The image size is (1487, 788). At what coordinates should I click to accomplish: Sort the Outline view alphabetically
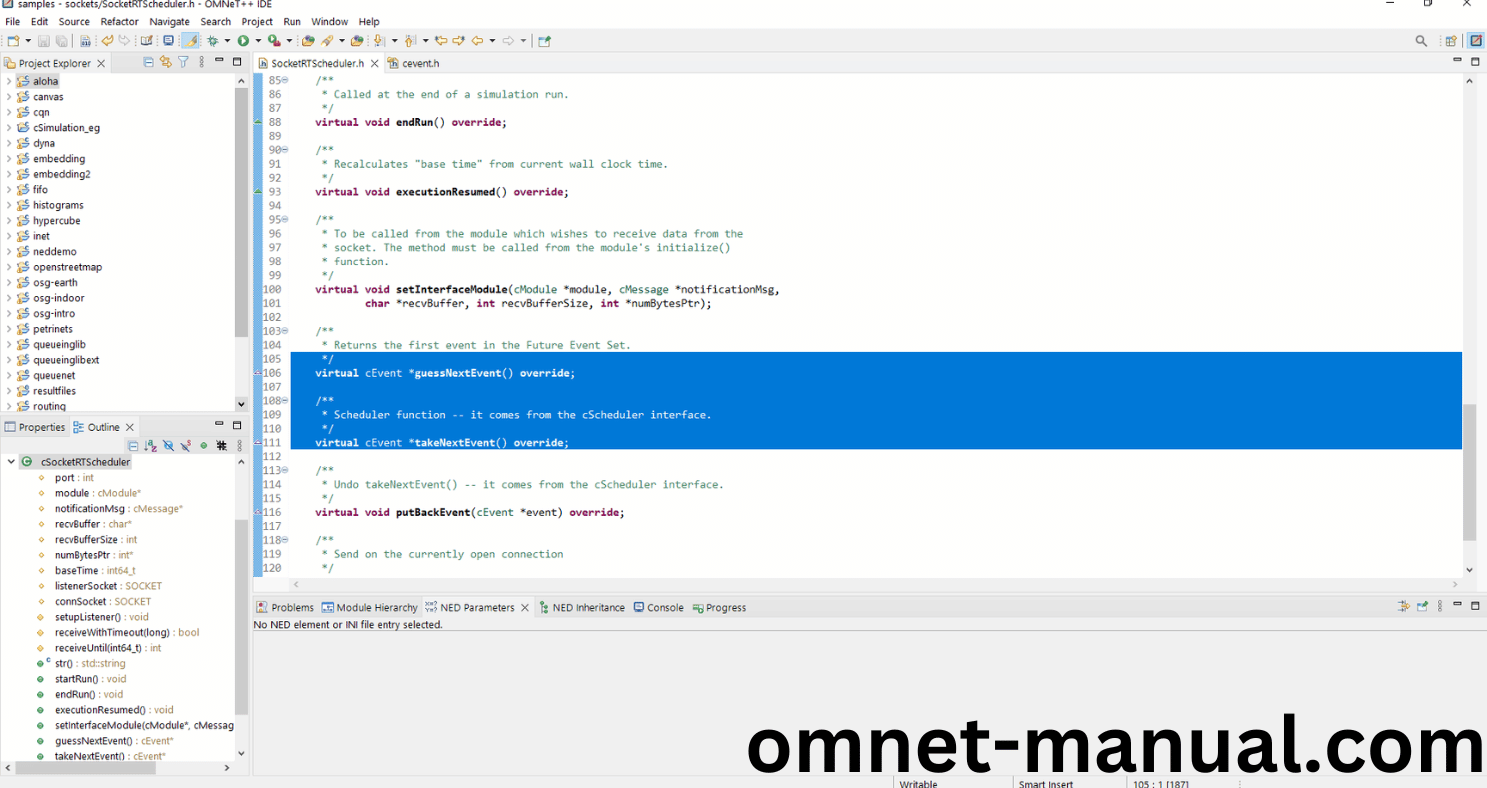150,446
